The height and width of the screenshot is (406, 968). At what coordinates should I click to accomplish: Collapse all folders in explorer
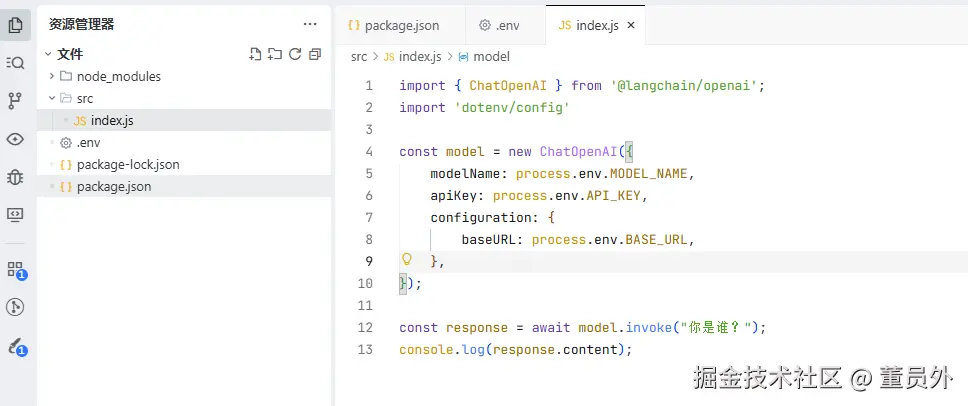[315, 54]
